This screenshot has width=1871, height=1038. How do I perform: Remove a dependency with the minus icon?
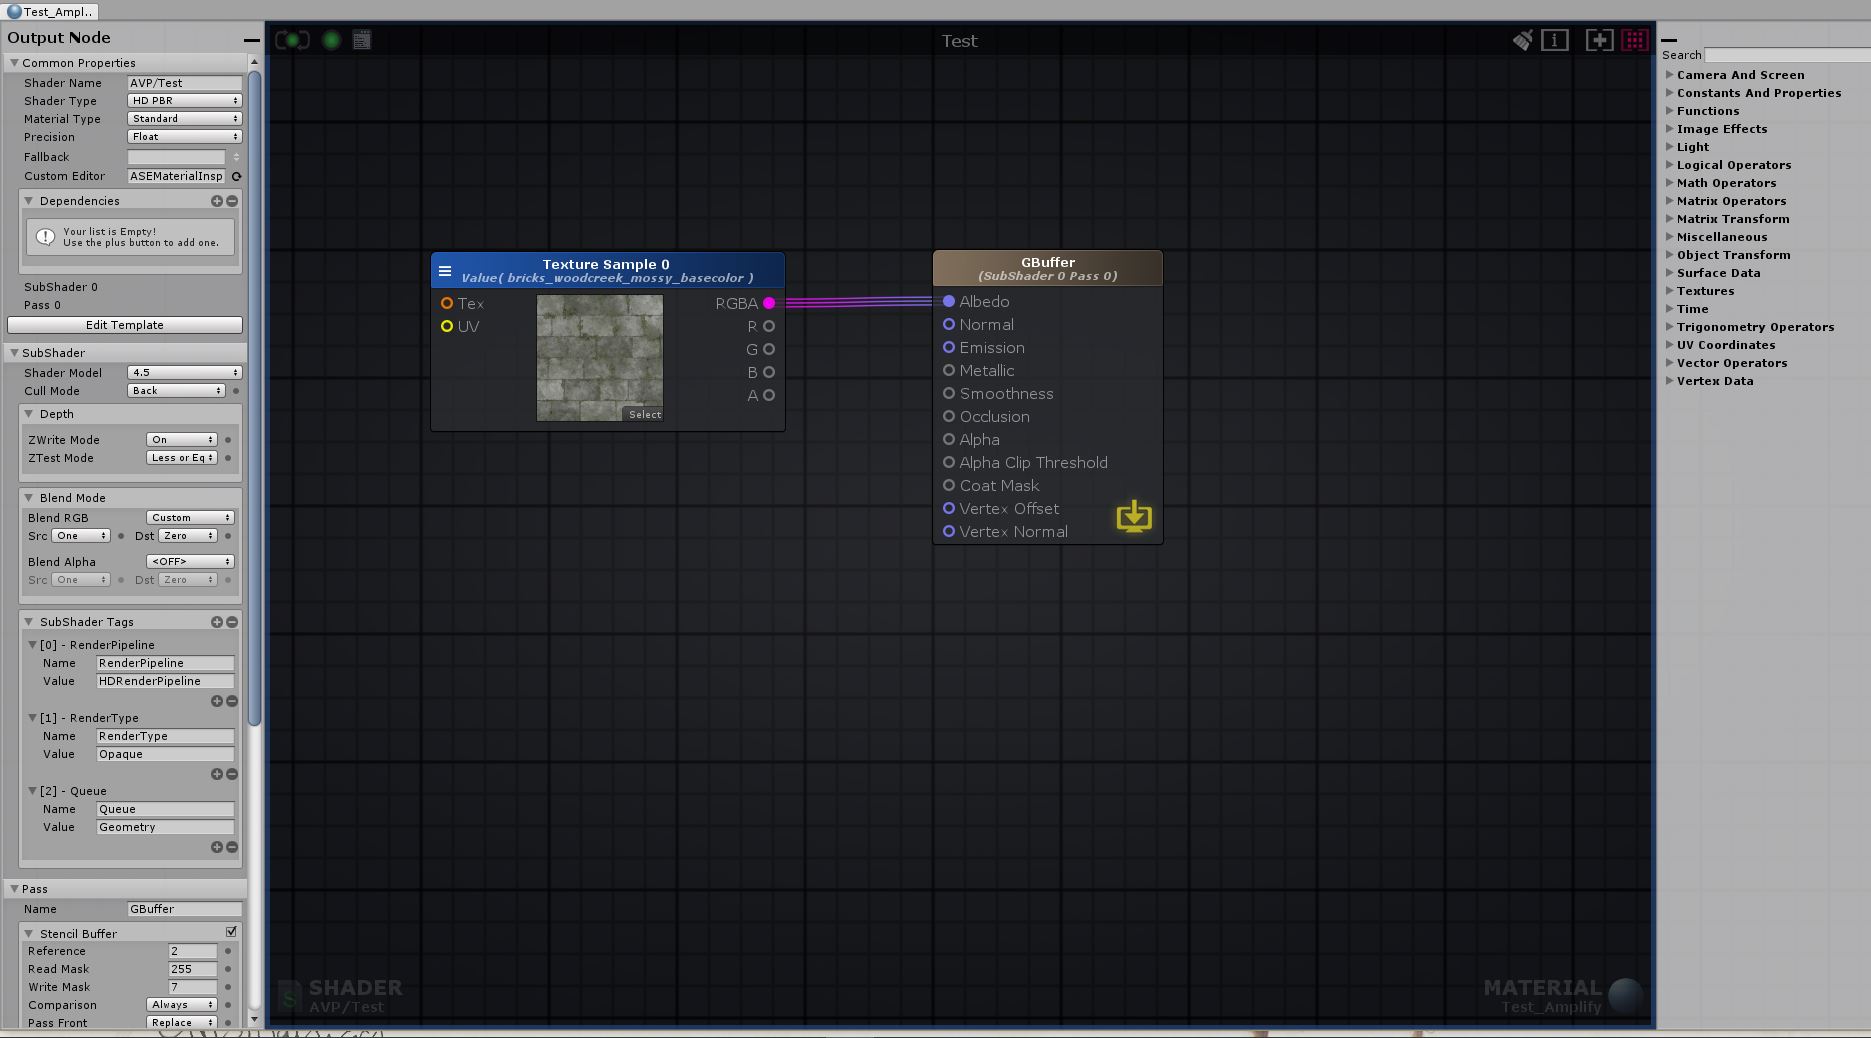pos(232,201)
